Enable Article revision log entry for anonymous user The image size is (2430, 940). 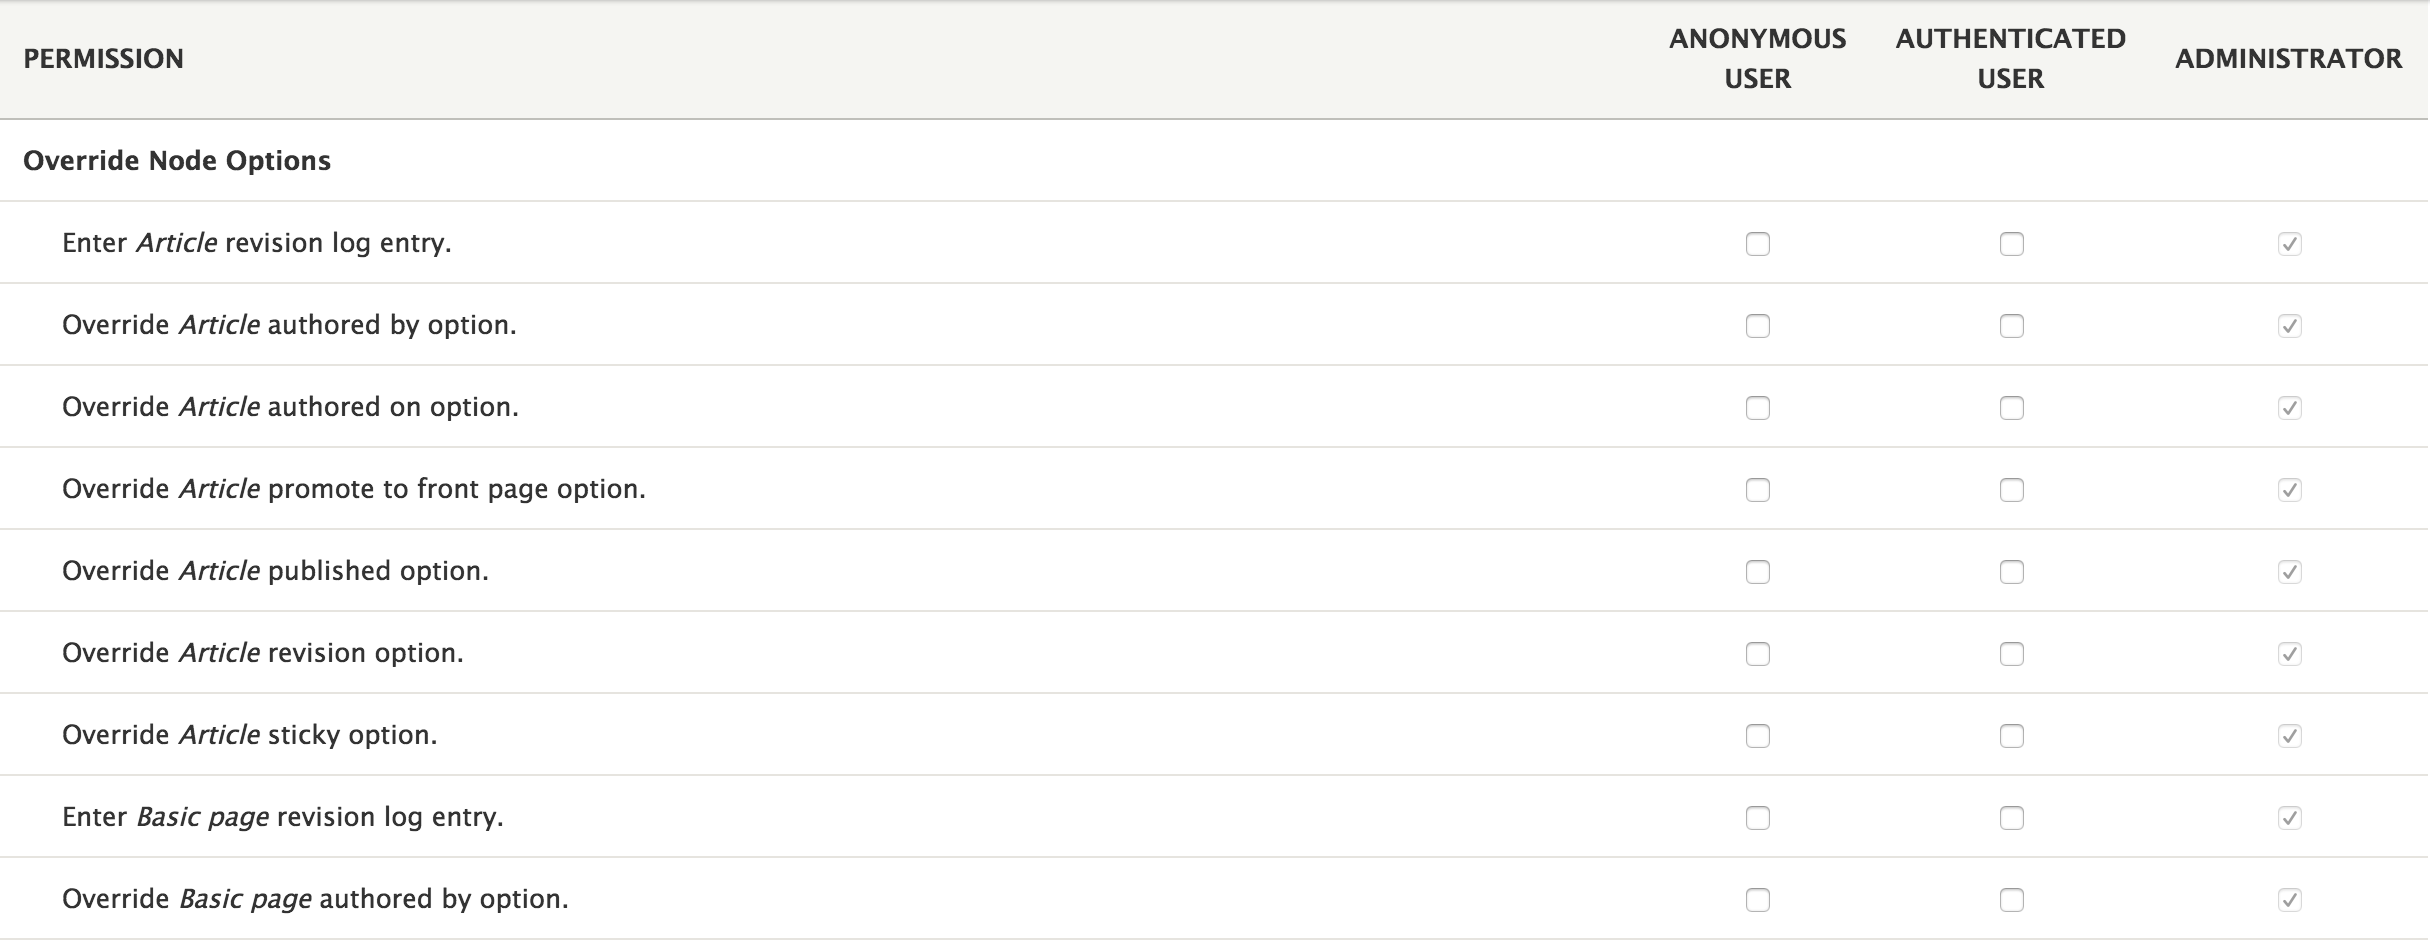[1757, 244]
